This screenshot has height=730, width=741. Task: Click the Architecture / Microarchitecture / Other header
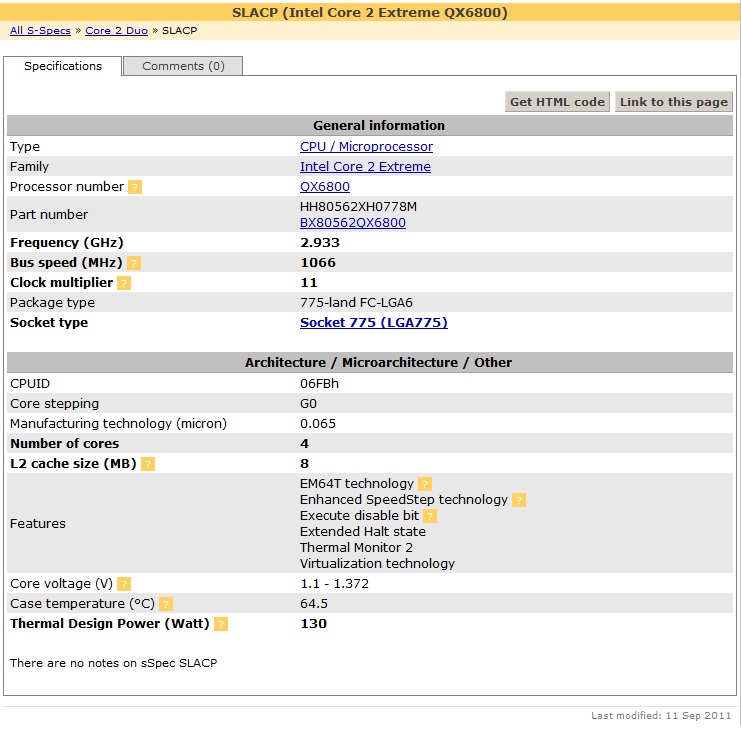(x=370, y=362)
